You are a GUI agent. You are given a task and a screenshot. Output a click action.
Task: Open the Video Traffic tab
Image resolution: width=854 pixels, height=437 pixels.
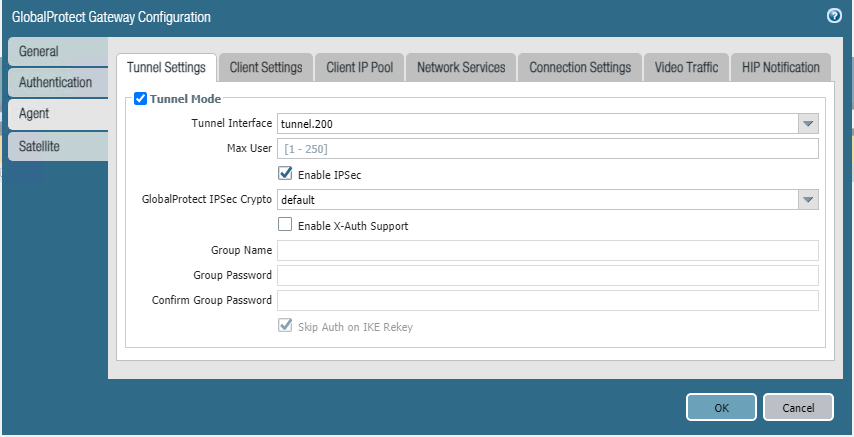tap(686, 68)
